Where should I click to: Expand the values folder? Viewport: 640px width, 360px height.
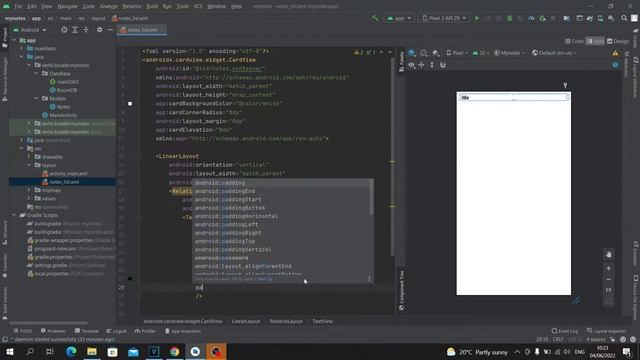tap(29, 198)
